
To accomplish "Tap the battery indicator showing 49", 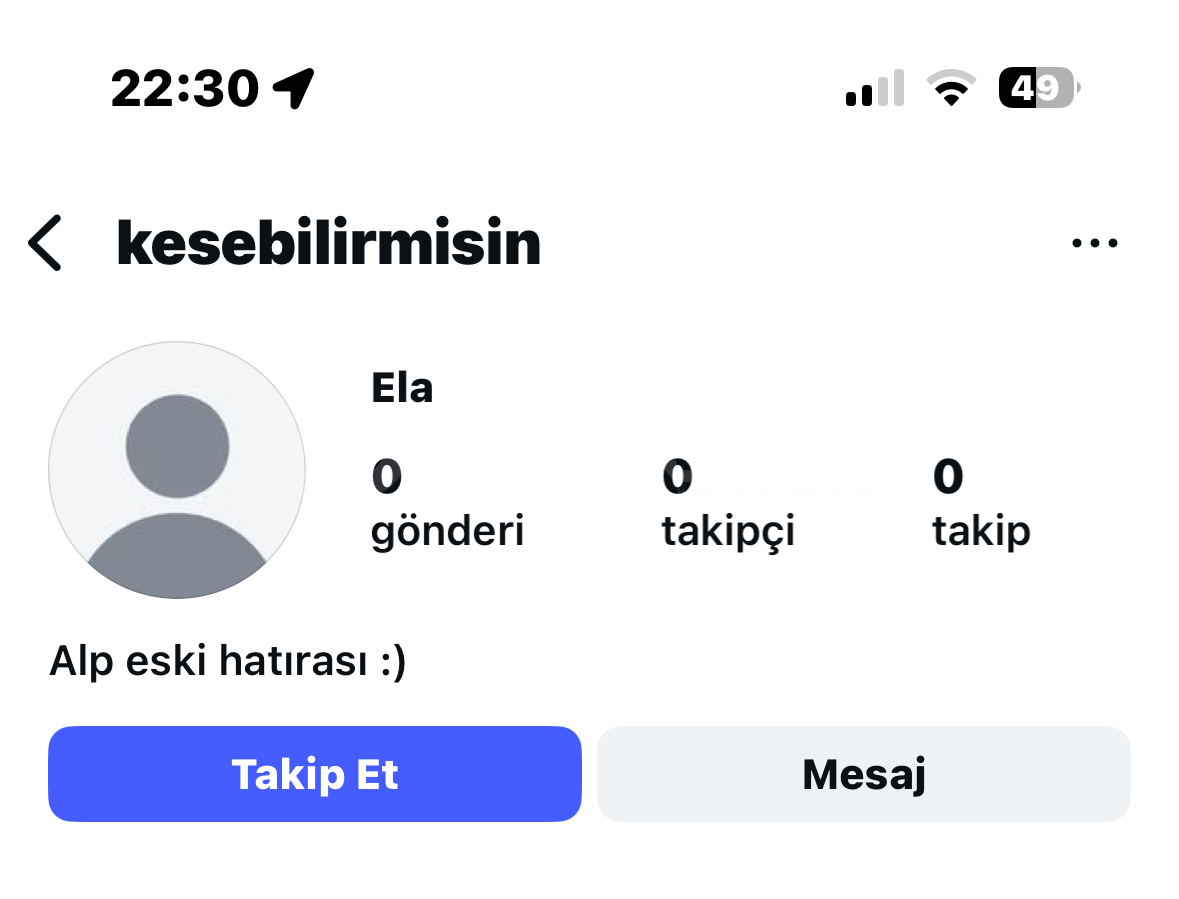I will [x=1037, y=89].
